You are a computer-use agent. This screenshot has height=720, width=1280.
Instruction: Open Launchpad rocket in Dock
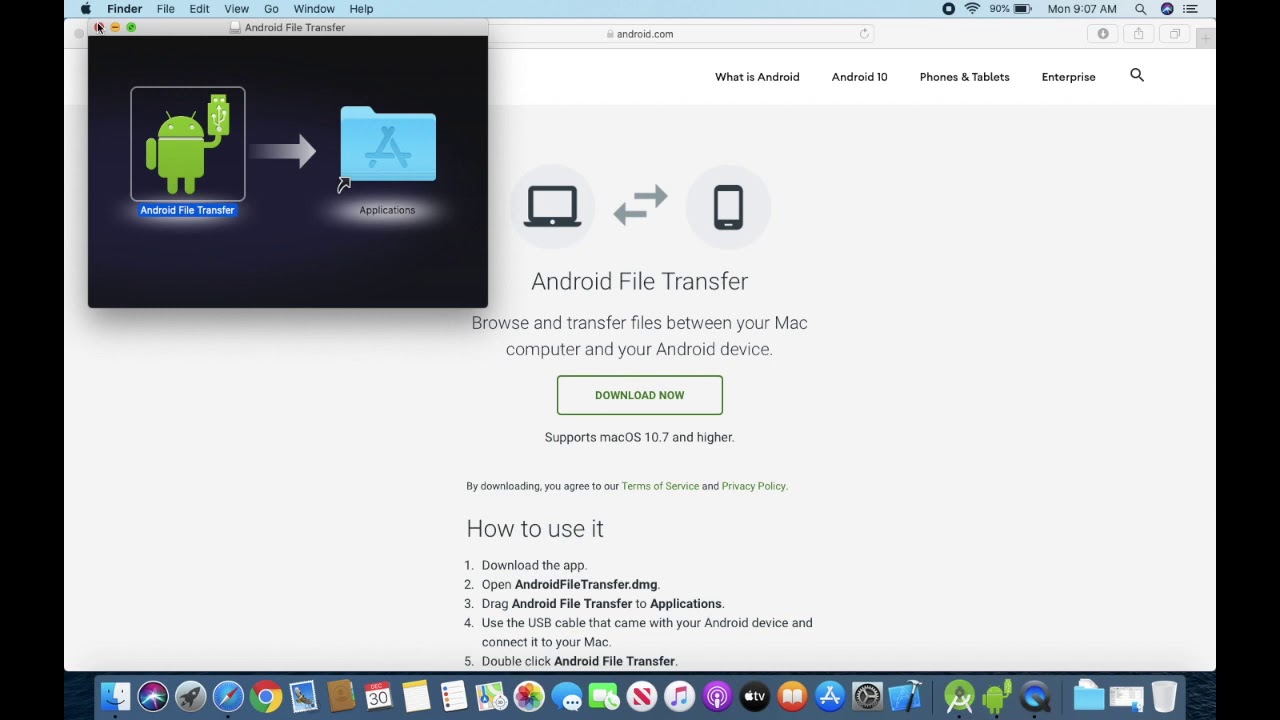190,696
